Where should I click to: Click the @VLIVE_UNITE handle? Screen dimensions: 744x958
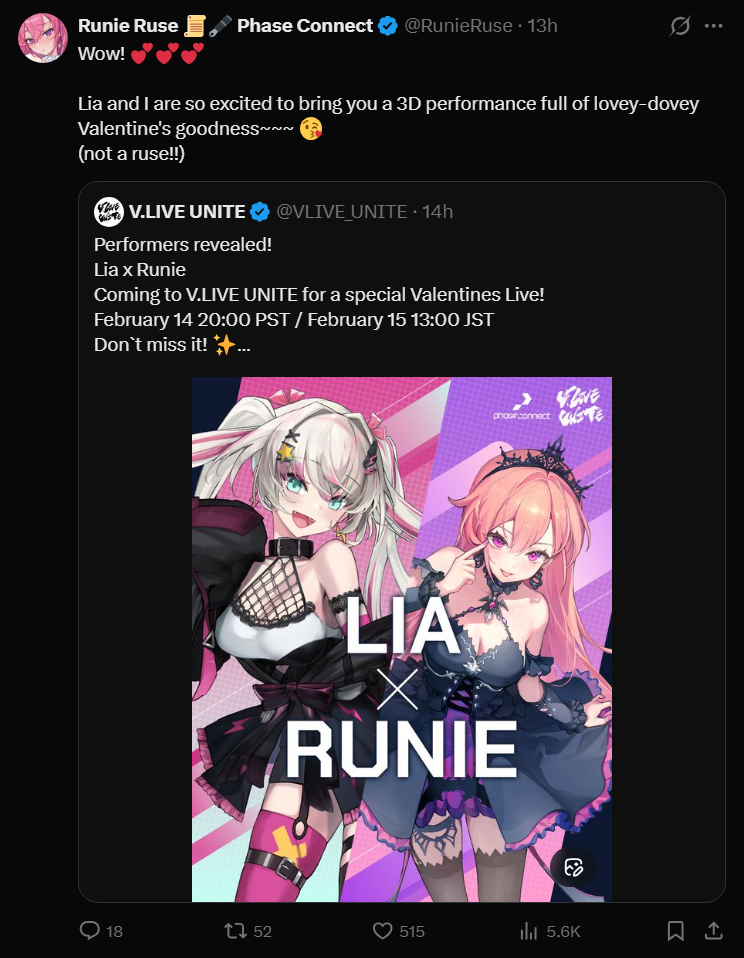click(341, 211)
